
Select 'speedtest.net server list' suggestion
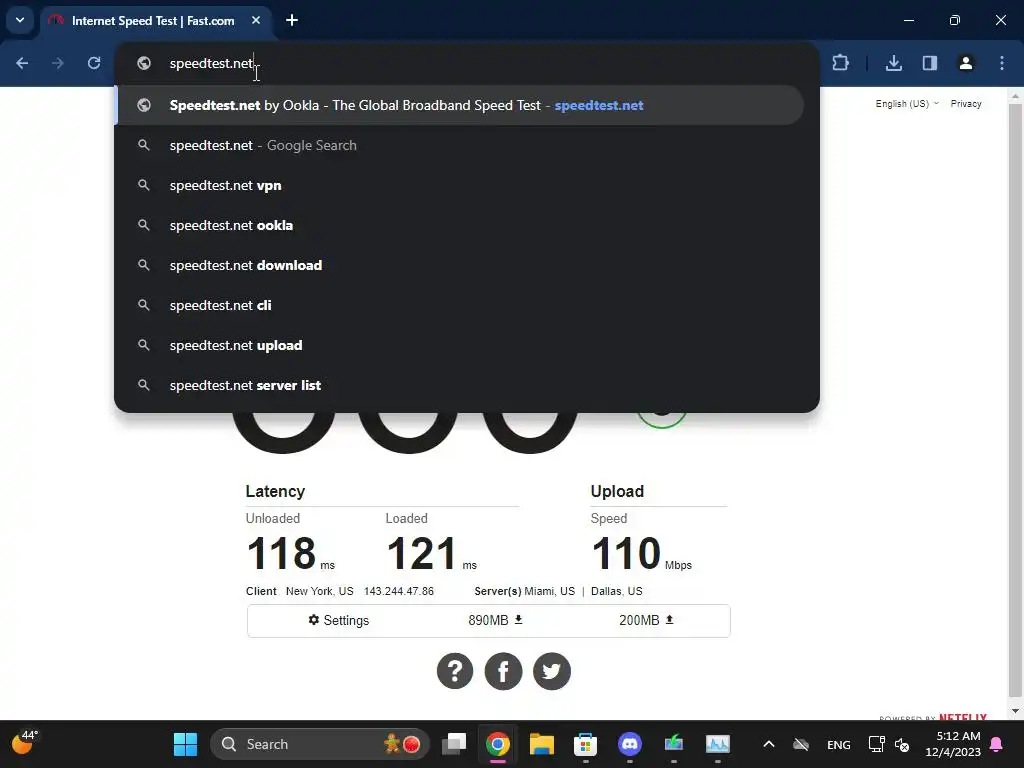pyautogui.click(x=459, y=385)
